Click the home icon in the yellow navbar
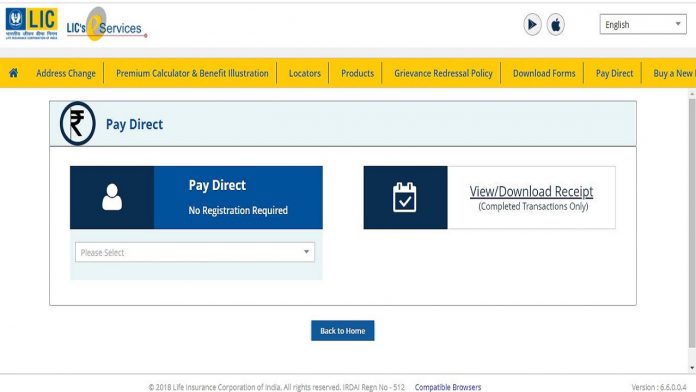Screen dimensions: 696x392 13,73
